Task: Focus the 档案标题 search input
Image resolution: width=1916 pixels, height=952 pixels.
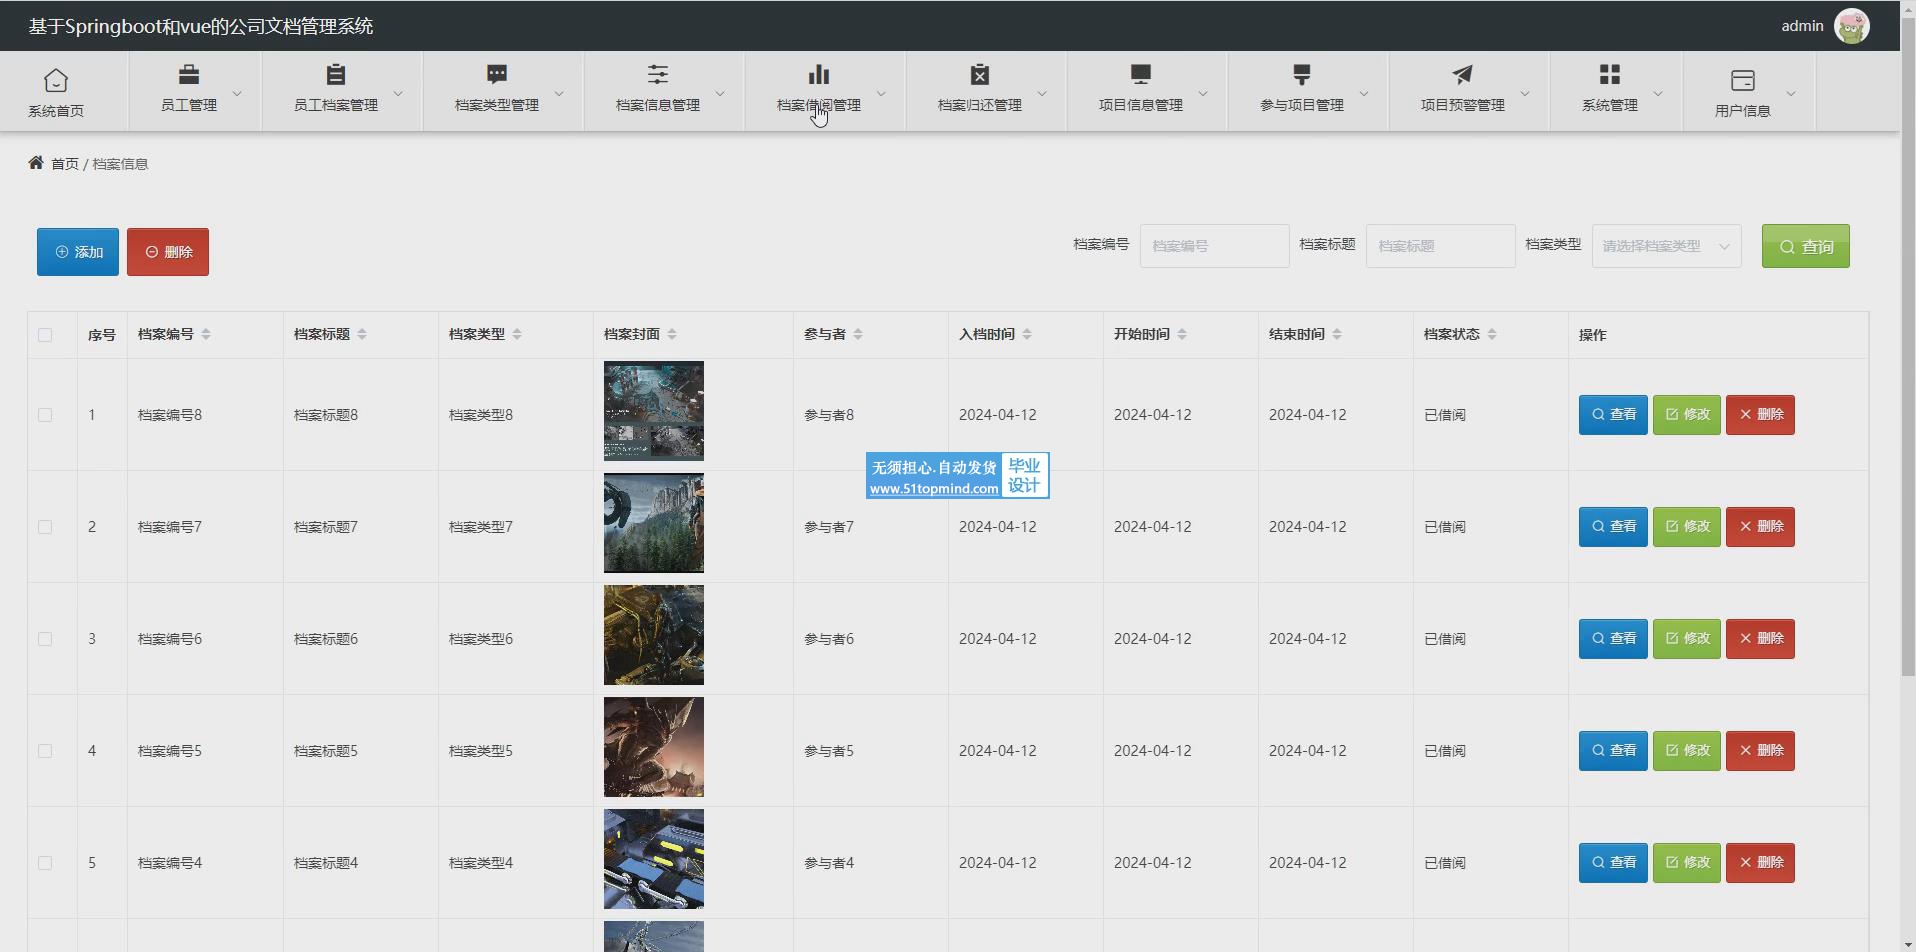Action: click(1441, 246)
